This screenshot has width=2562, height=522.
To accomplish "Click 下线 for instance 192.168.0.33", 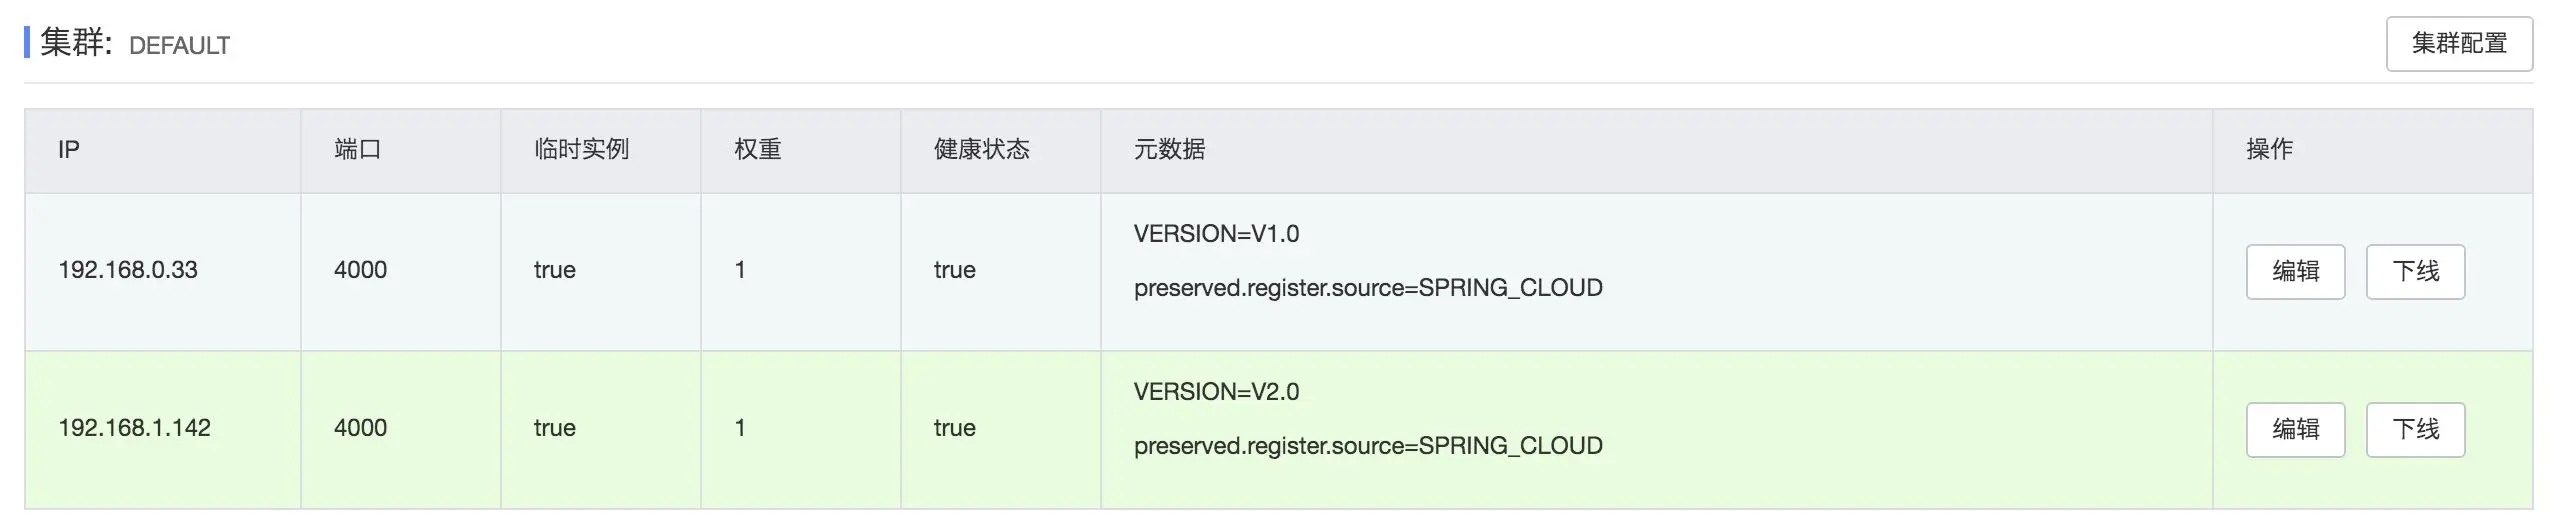I will point(2414,271).
